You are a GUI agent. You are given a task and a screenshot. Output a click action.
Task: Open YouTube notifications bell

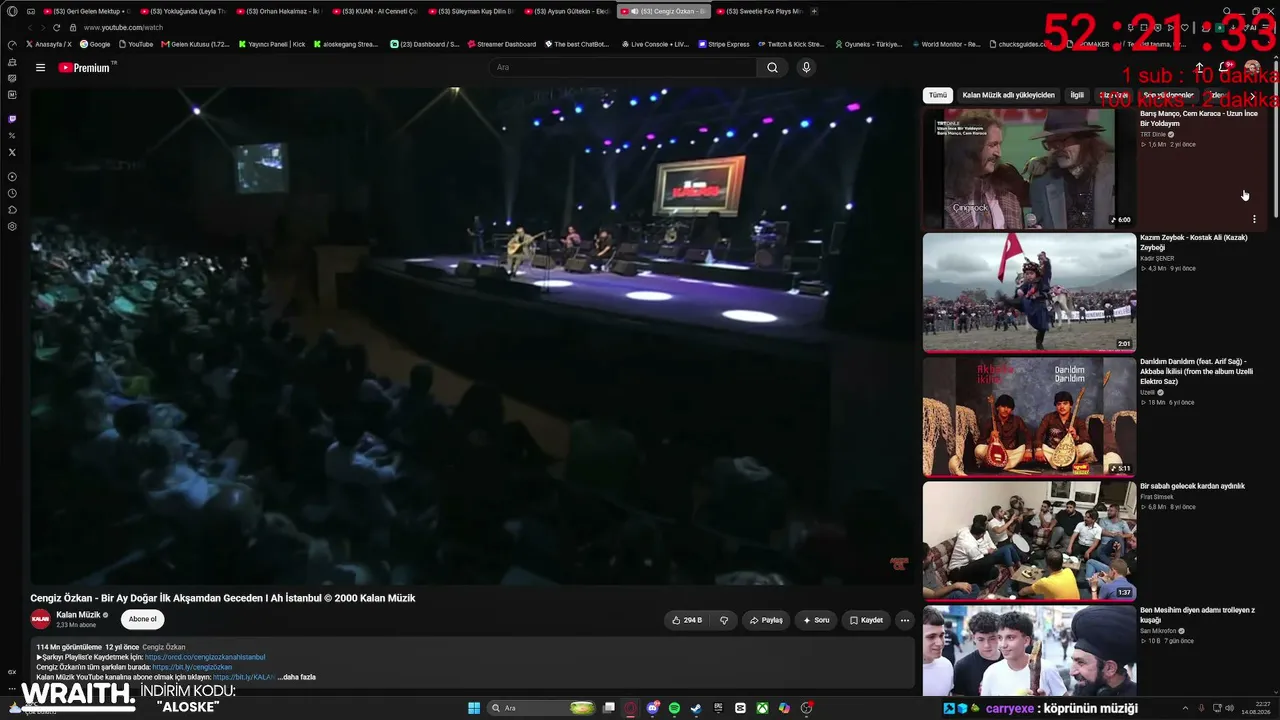coord(1224,68)
